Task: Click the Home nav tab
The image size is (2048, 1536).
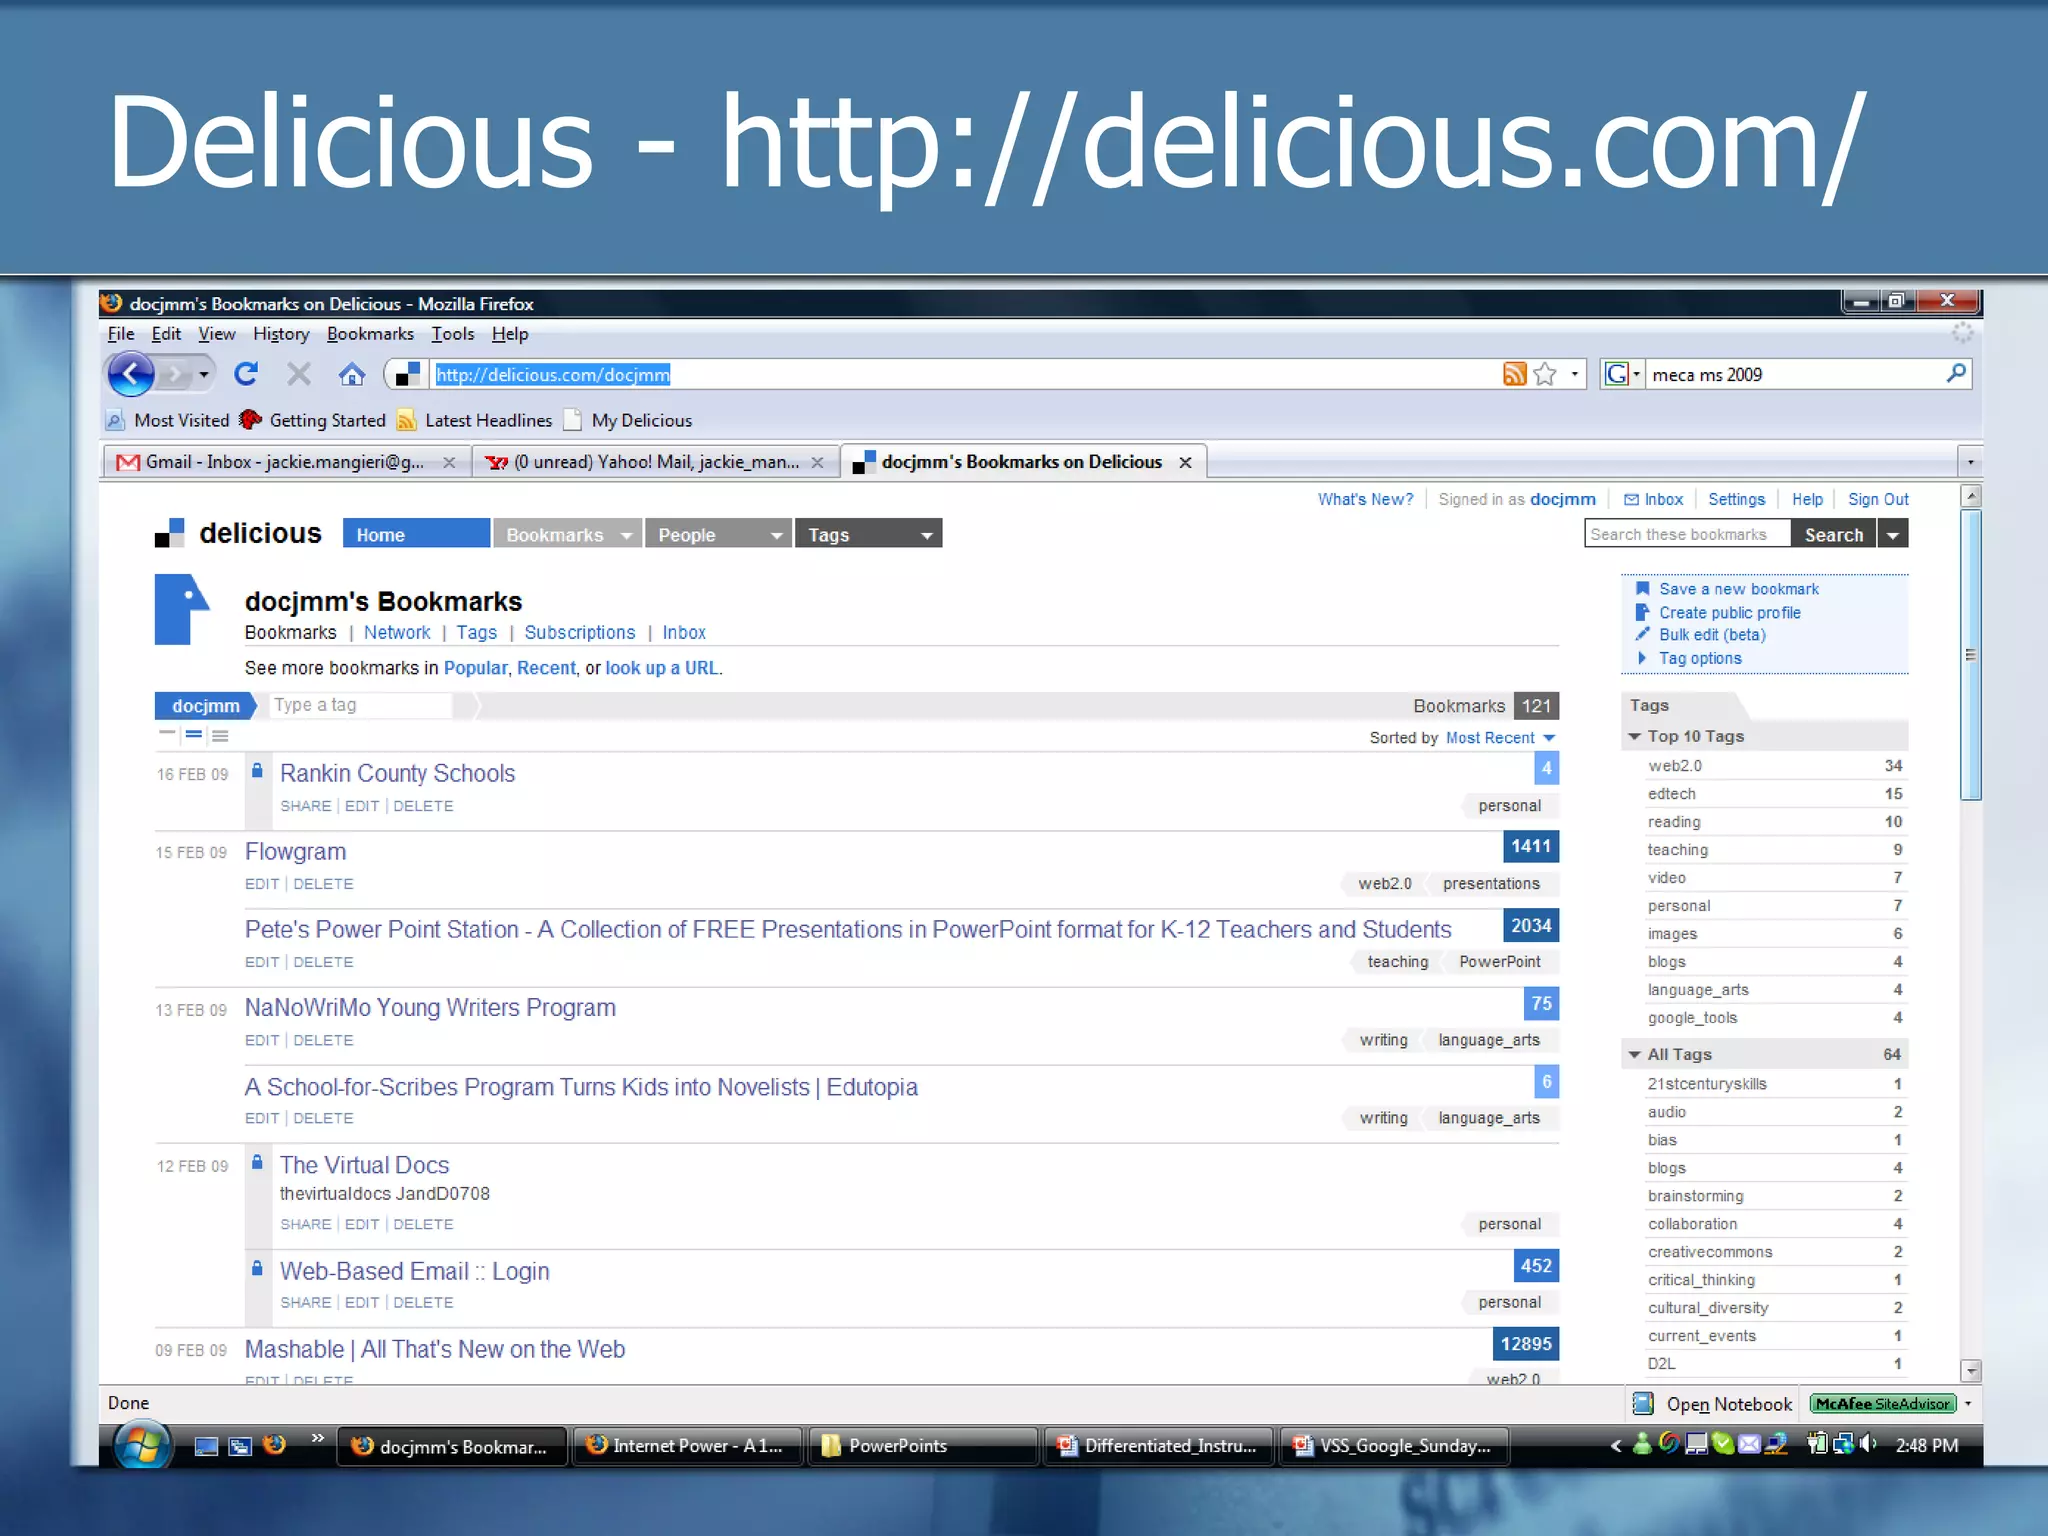Action: click(416, 534)
